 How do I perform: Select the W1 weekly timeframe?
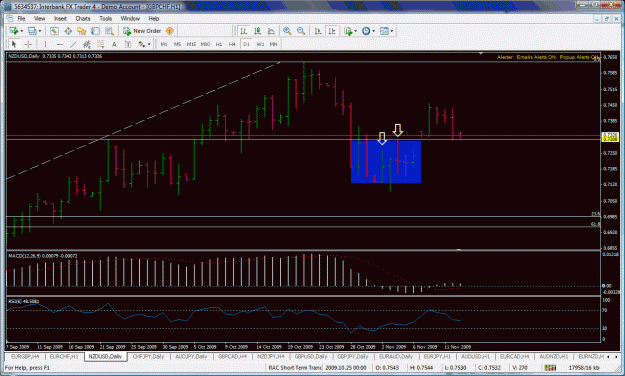260,44
